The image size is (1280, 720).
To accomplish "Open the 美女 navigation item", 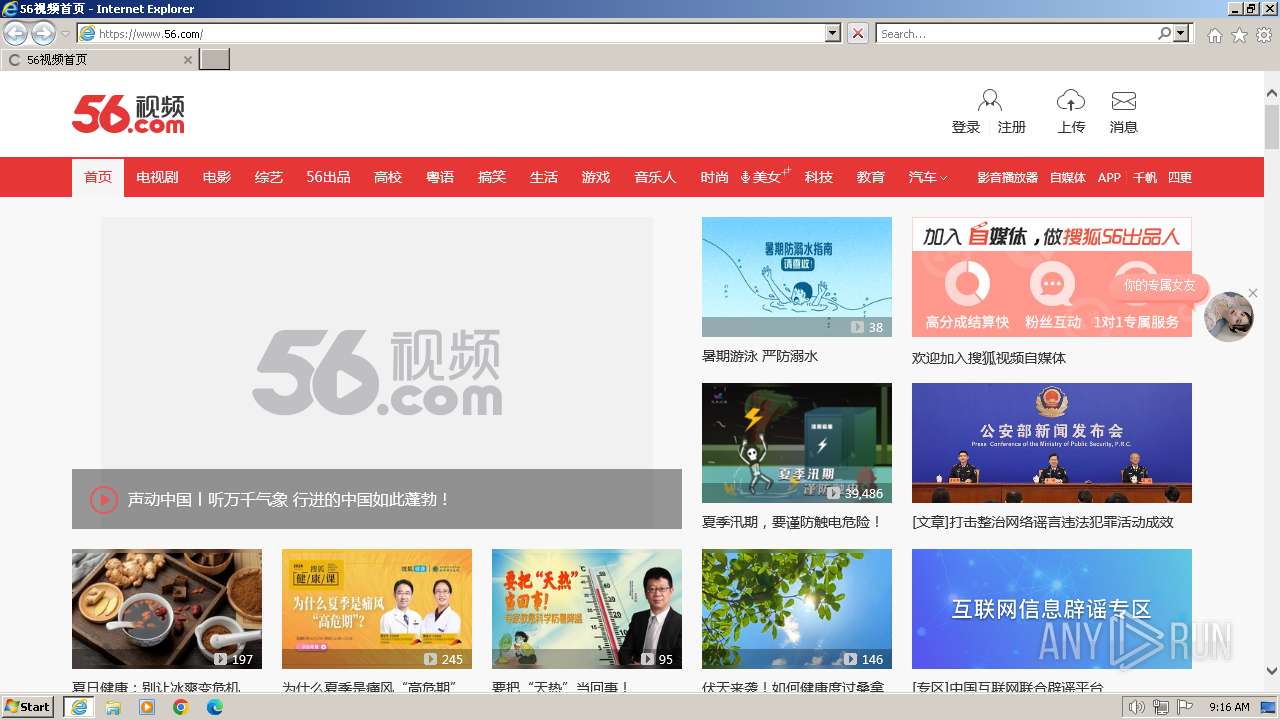I will (766, 177).
